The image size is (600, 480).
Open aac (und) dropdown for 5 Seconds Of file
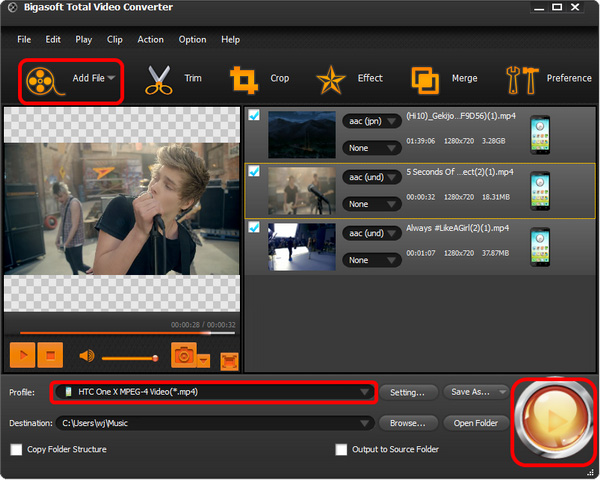(x=372, y=177)
